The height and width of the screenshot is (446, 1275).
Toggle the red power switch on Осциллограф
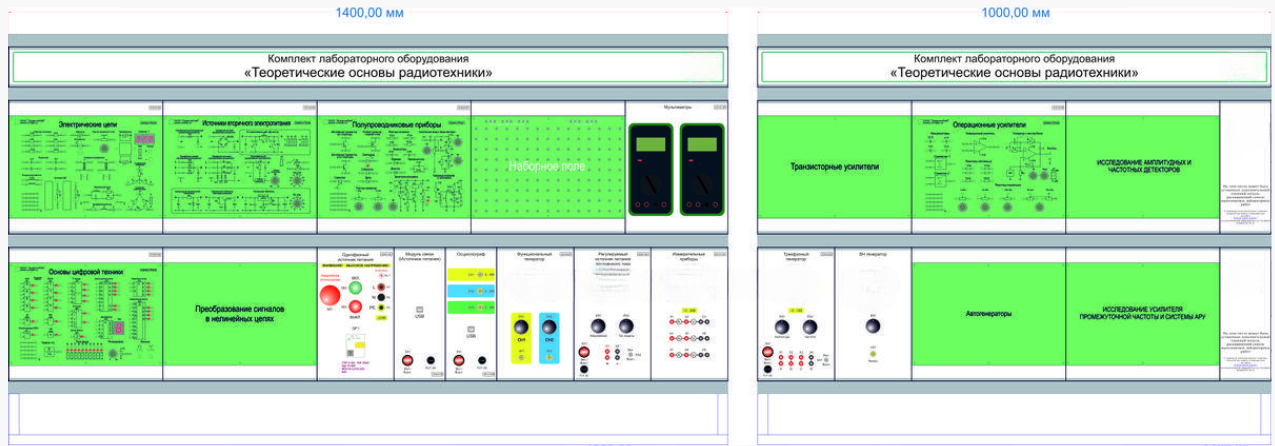point(458,360)
